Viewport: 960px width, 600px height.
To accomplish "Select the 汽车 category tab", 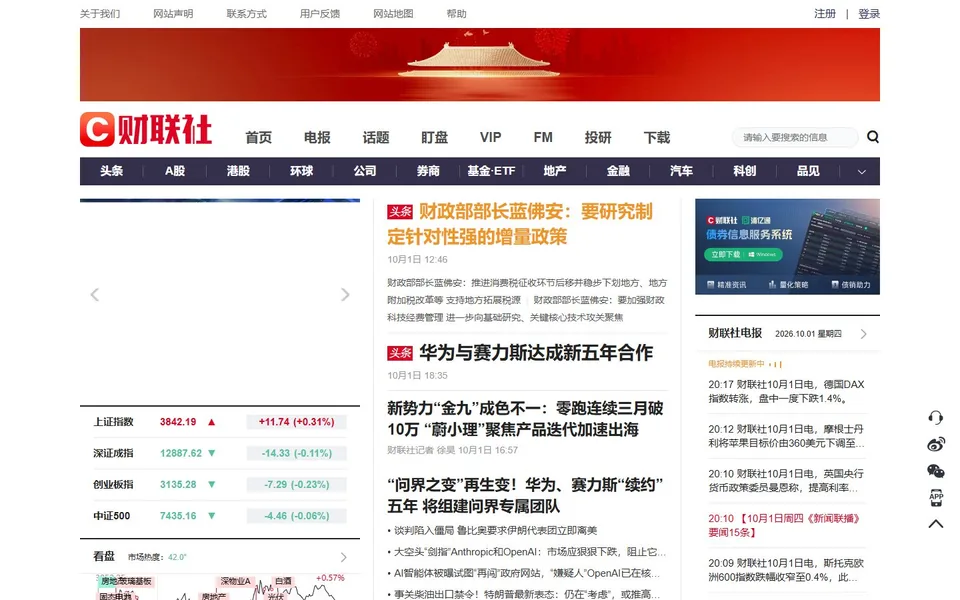I will tap(681, 171).
